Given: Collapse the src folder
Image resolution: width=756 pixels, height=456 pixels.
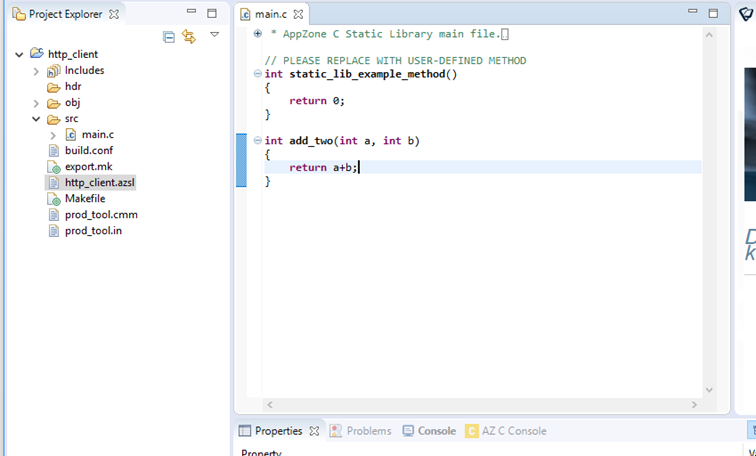Looking at the screenshot, I should coord(36,119).
